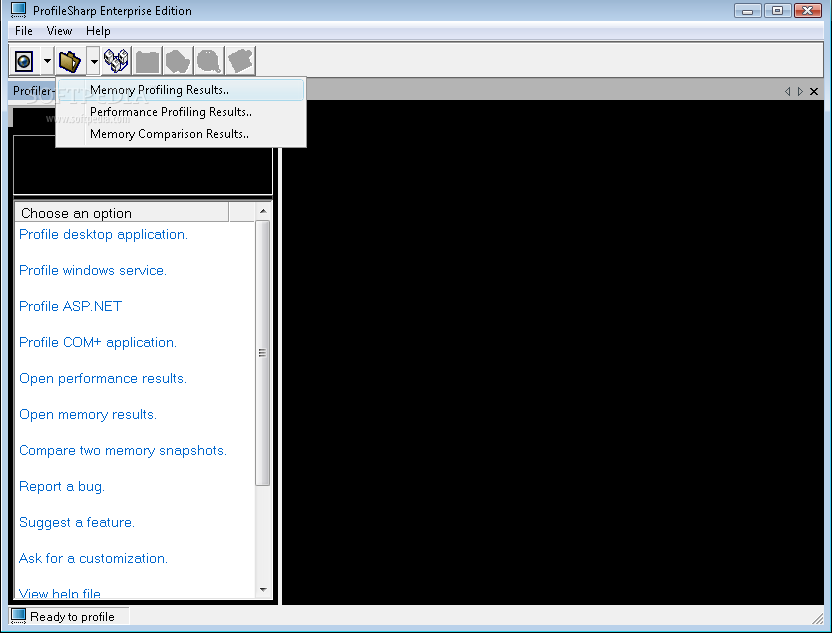
Task: Click Profile COM+ application link
Action: [98, 342]
